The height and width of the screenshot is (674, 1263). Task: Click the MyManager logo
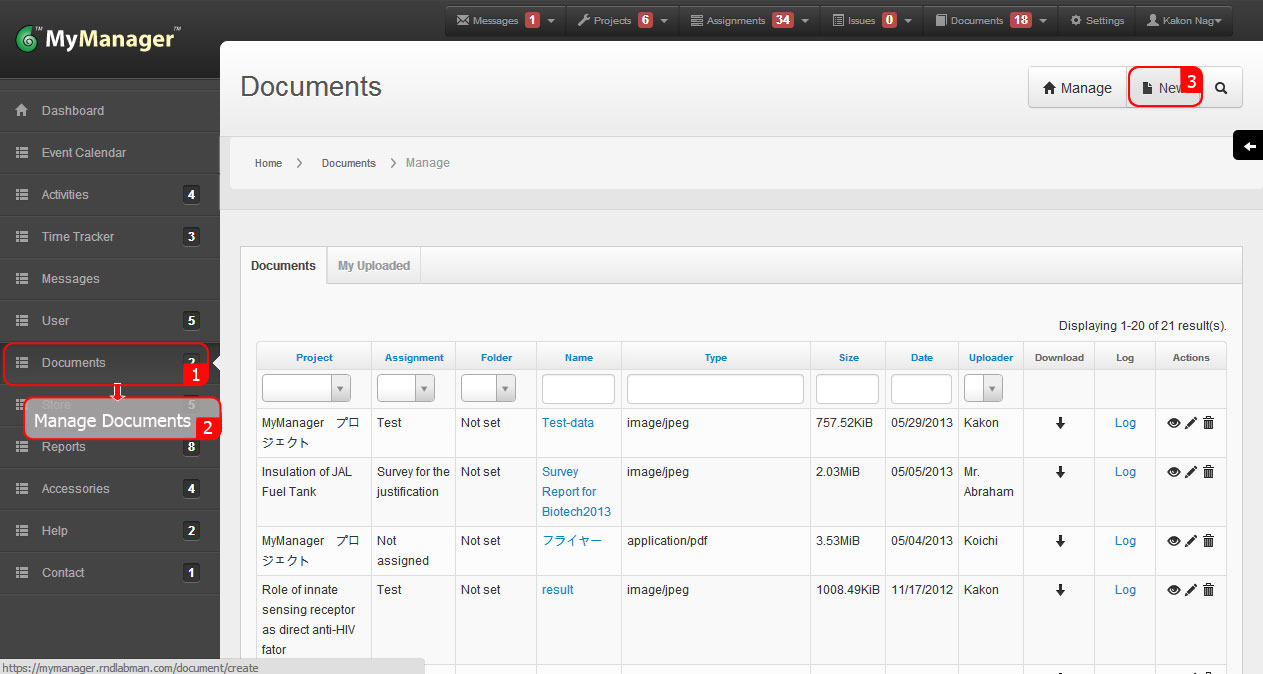[x=98, y=39]
